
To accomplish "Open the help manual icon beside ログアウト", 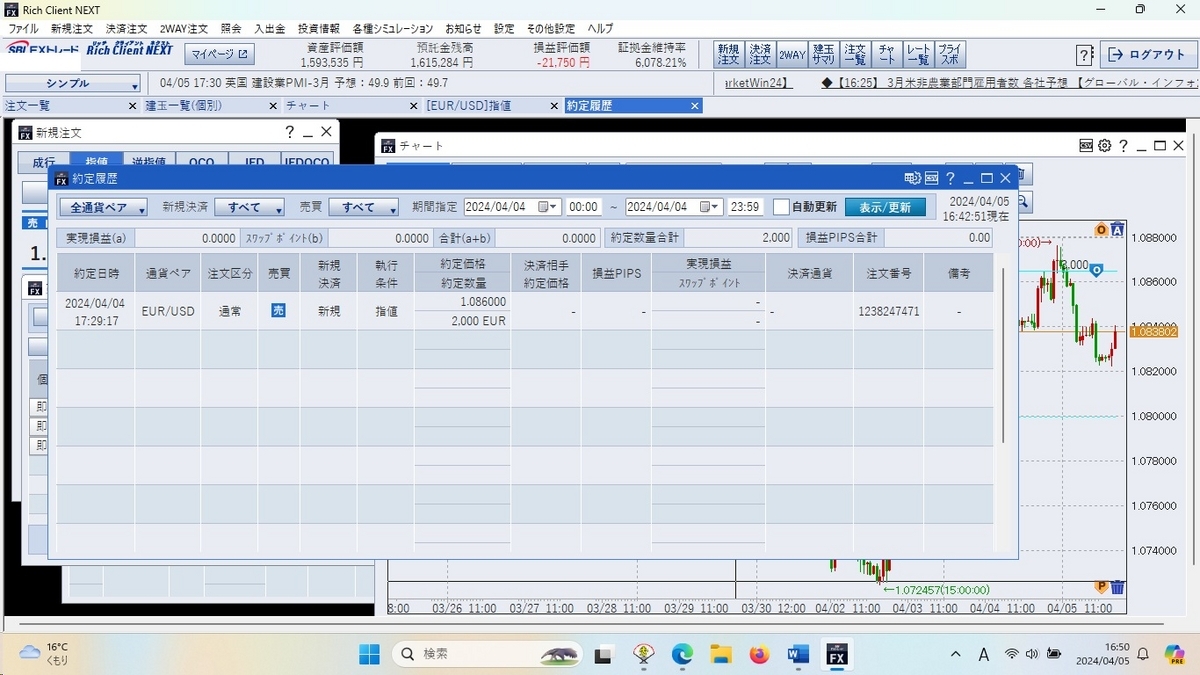I will [1084, 55].
